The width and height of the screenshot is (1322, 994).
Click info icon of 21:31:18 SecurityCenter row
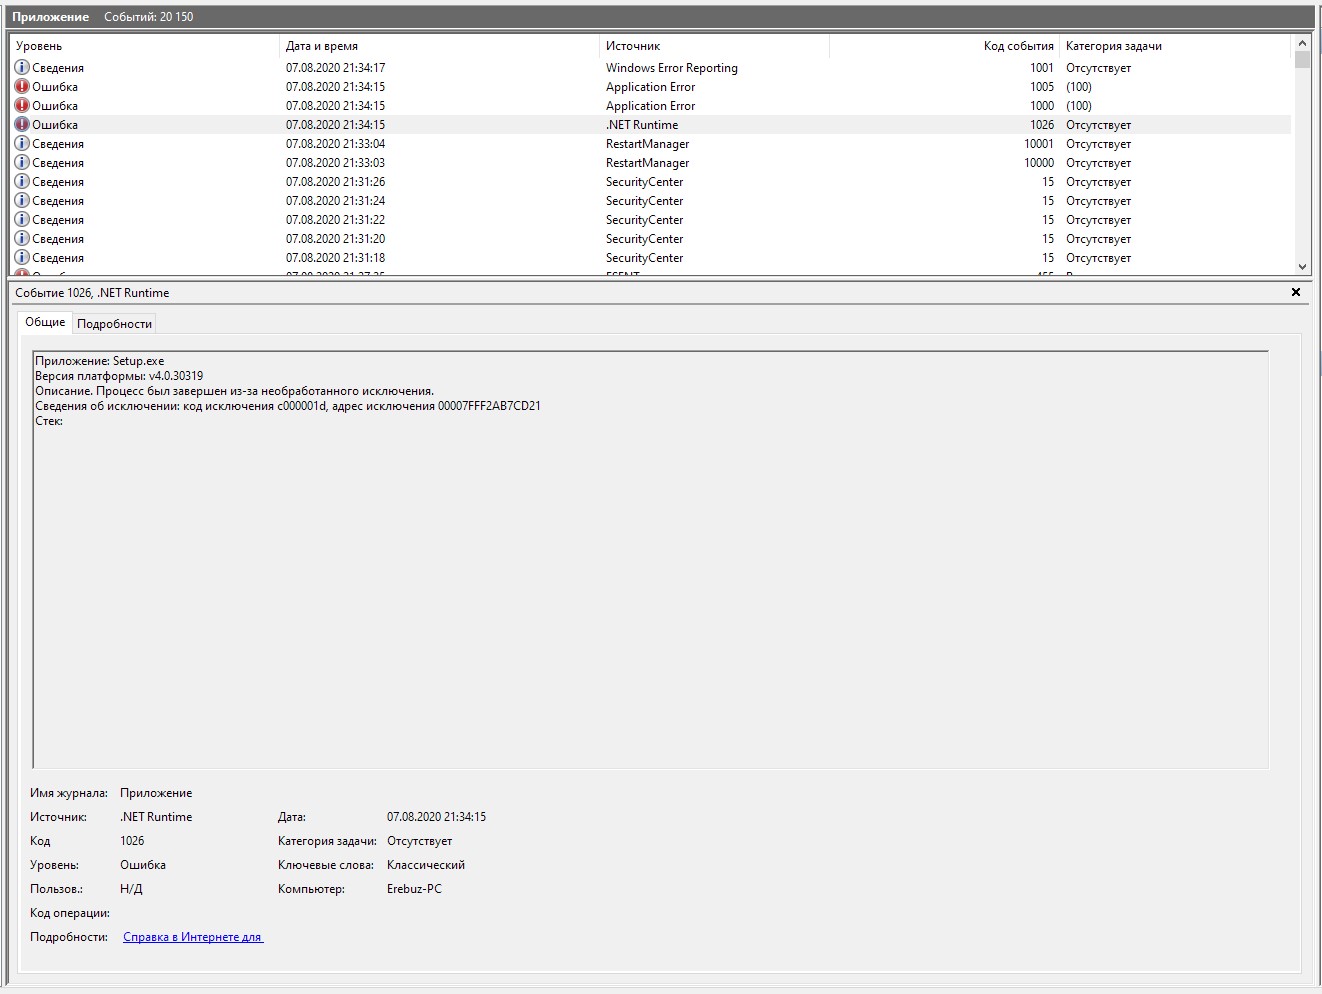point(22,257)
